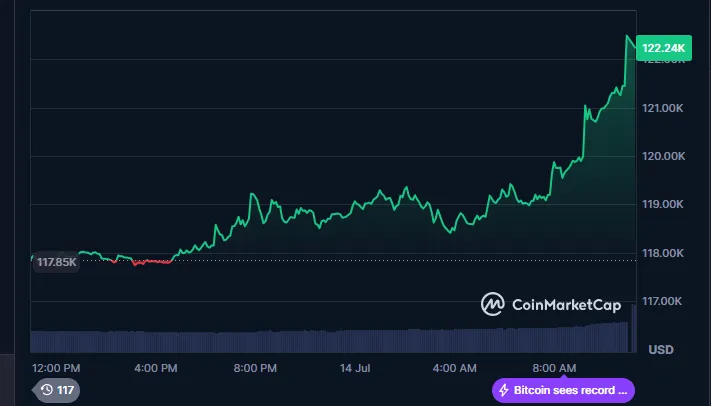Click the 8:00 PM time axis label
This screenshot has width=711, height=406.
click(x=254, y=368)
